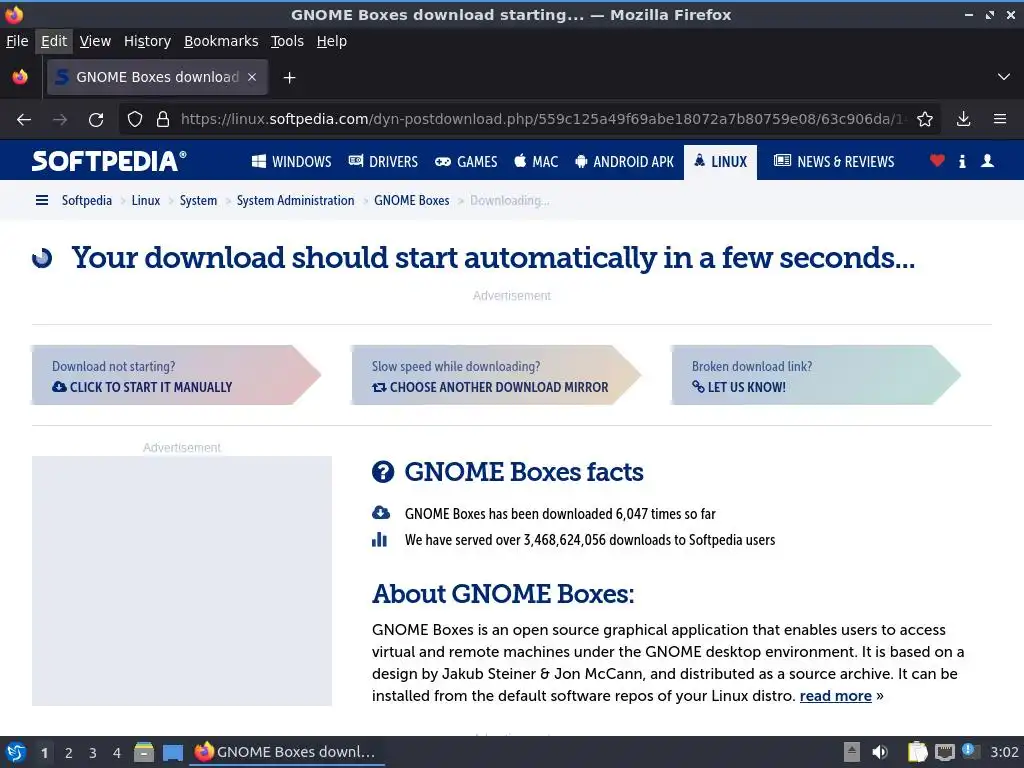
Task: Follow the read more link
Action: 835,696
